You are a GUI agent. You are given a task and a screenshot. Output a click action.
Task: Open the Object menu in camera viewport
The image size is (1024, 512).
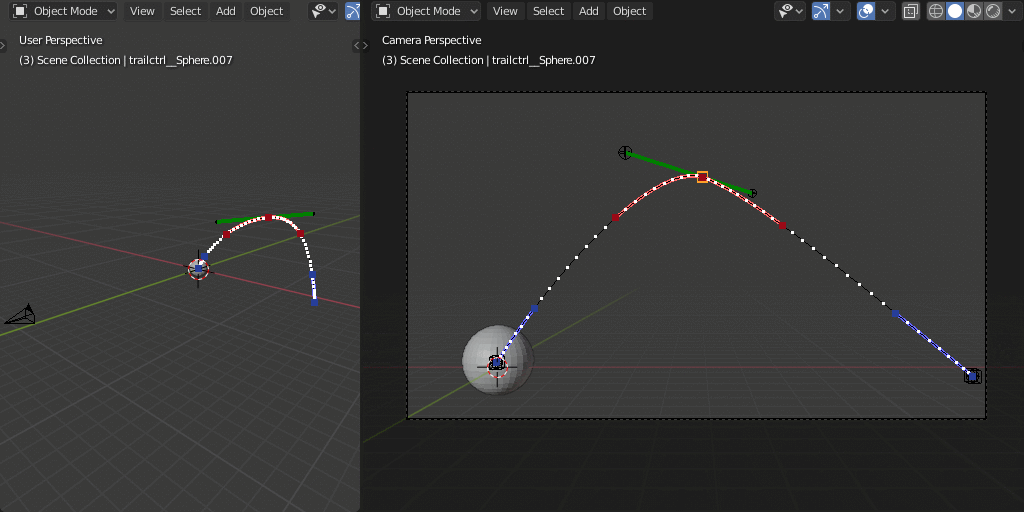pos(630,11)
